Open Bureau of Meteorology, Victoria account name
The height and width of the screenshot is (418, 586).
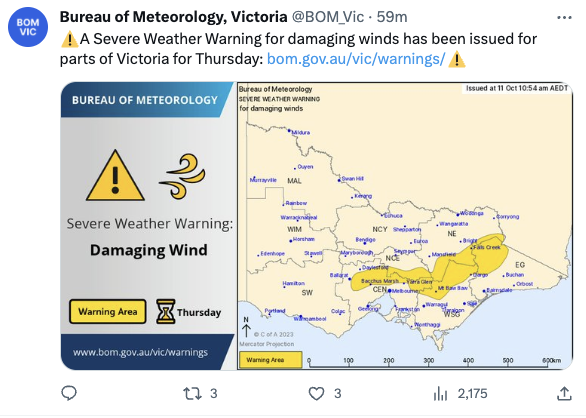tap(173, 17)
